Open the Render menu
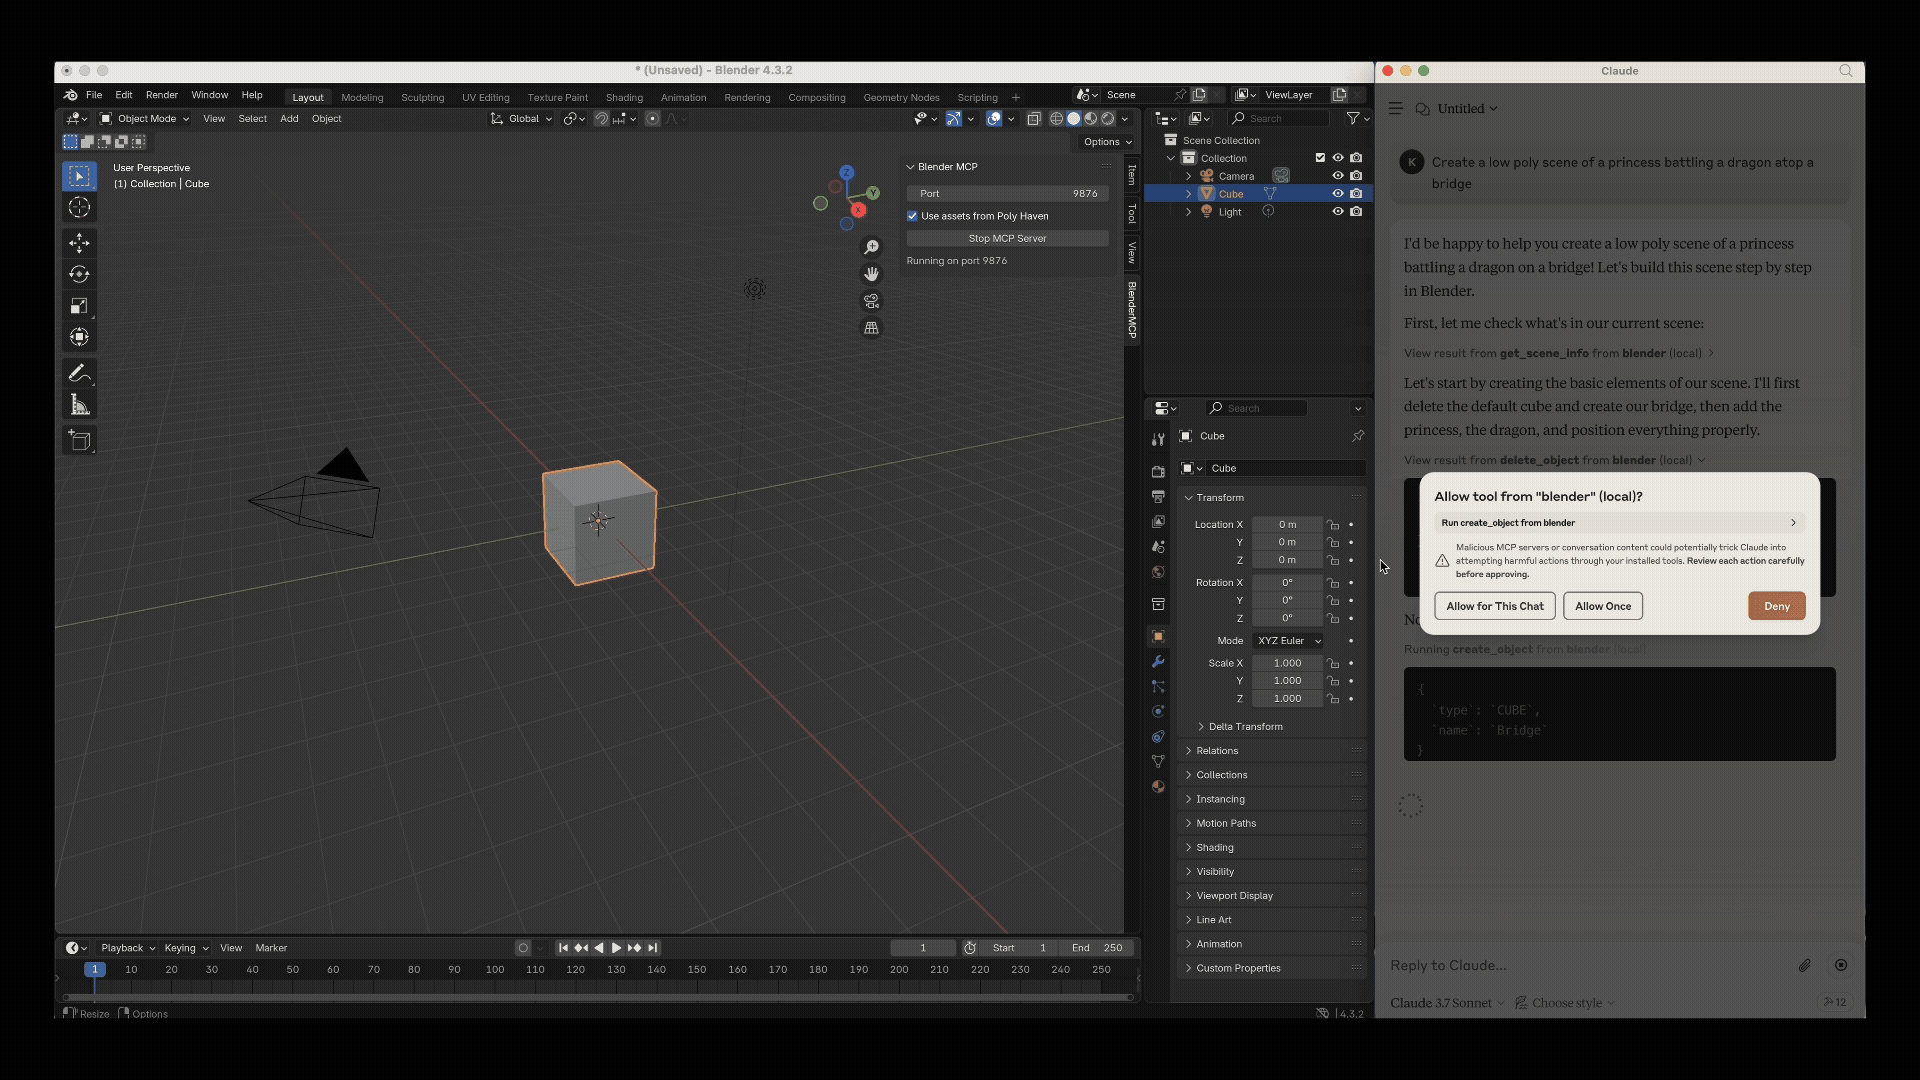1920x1080 pixels. click(161, 95)
